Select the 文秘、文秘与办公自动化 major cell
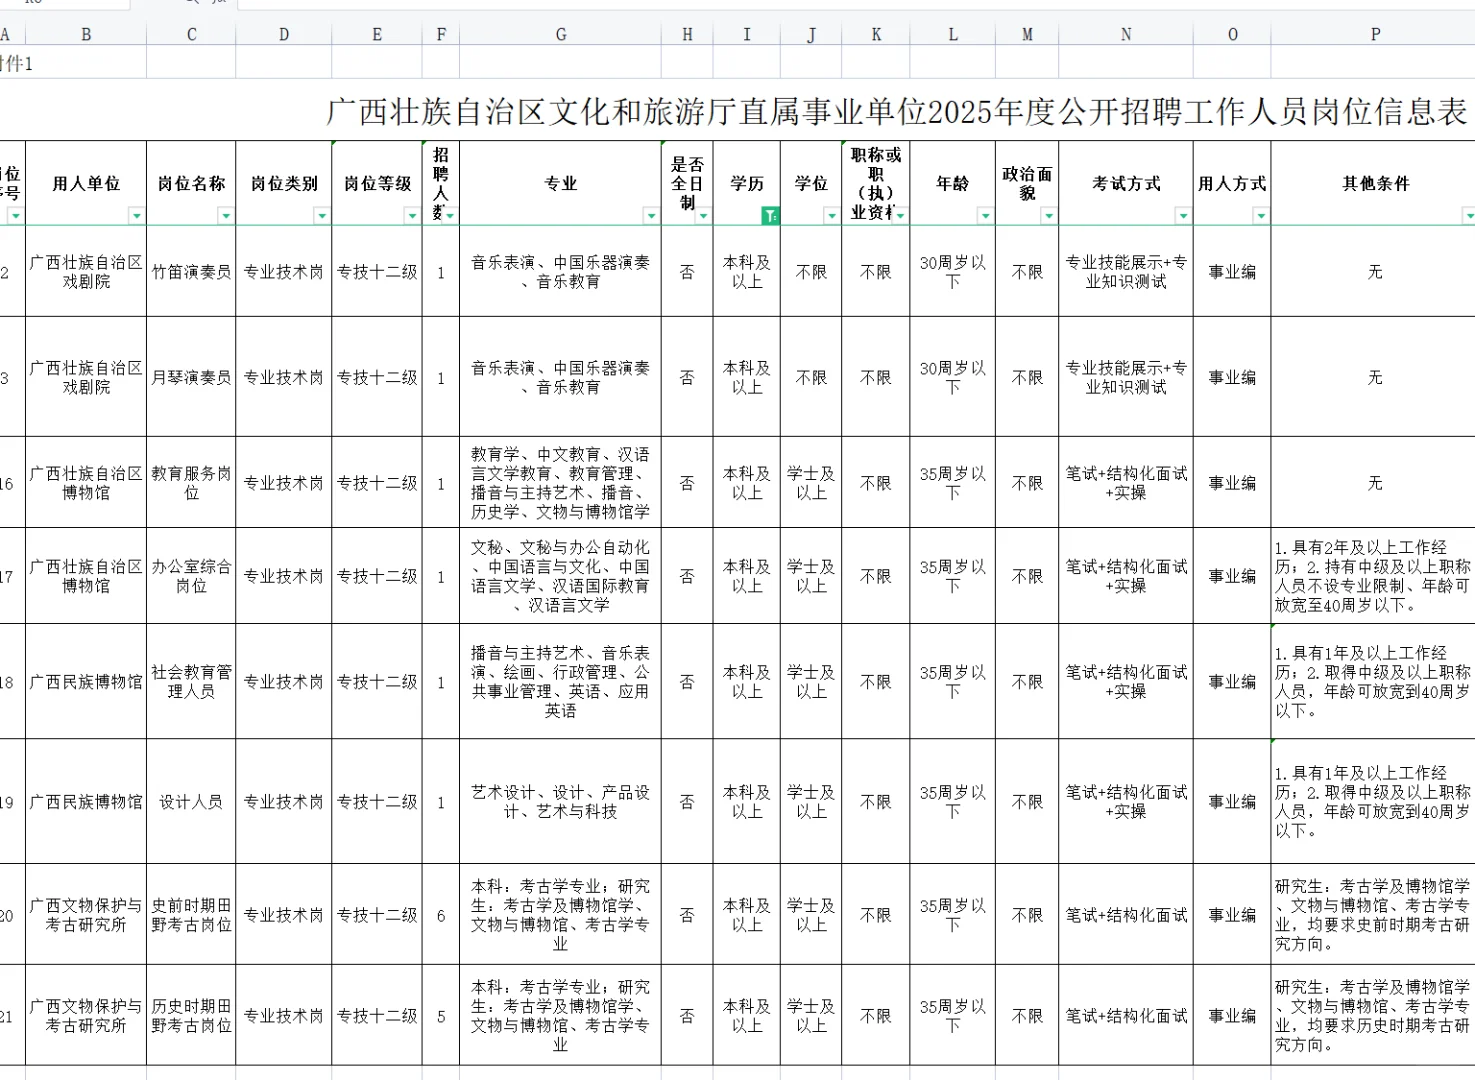The image size is (1475, 1080). click(x=560, y=576)
